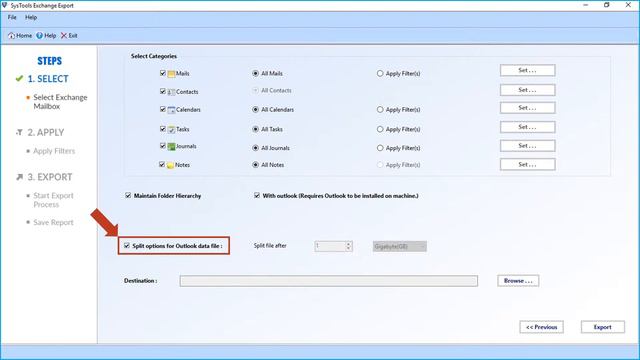Open the File menu
Image resolution: width=640 pixels, height=360 pixels.
pyautogui.click(x=12, y=17)
